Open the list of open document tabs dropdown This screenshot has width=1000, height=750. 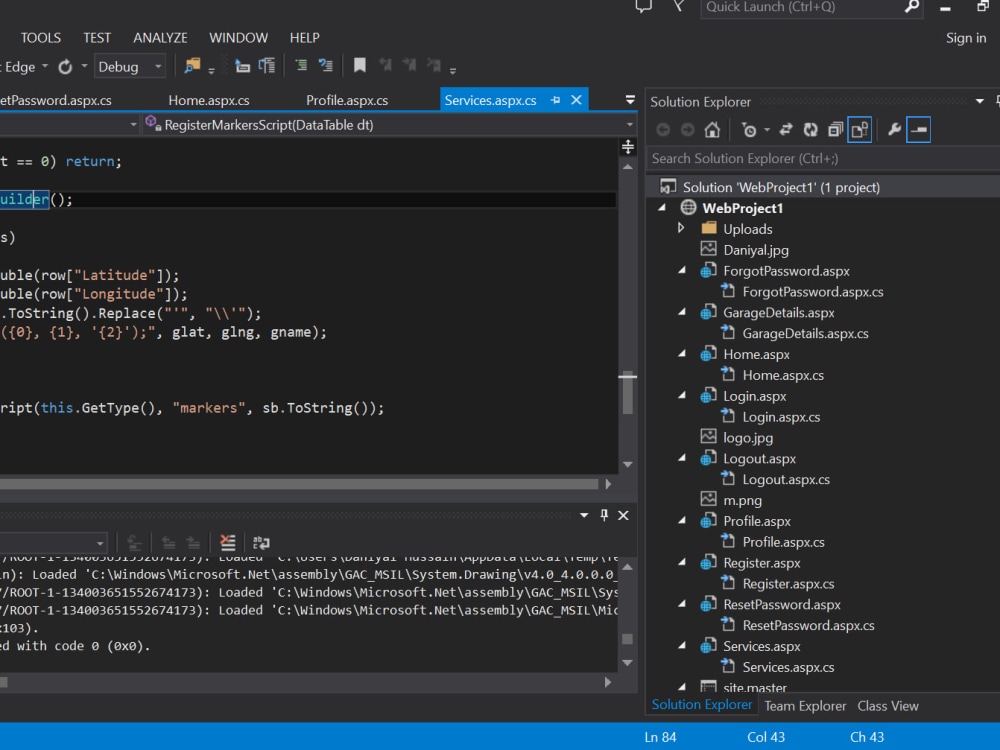pos(630,99)
